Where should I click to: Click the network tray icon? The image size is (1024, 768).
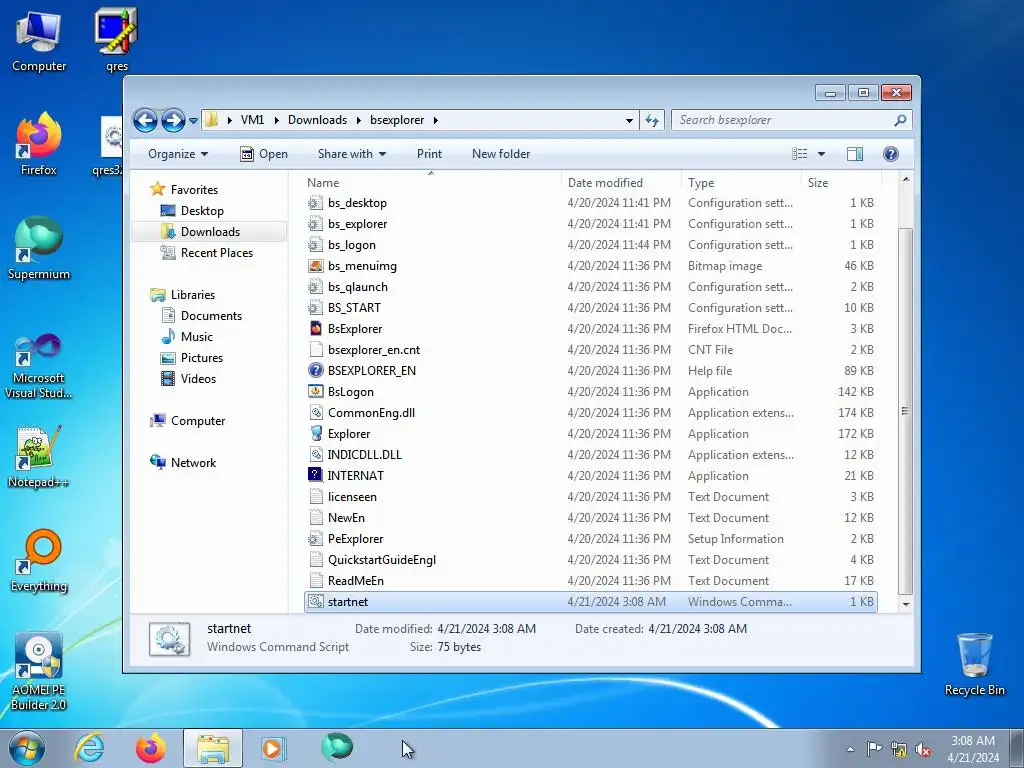point(899,749)
